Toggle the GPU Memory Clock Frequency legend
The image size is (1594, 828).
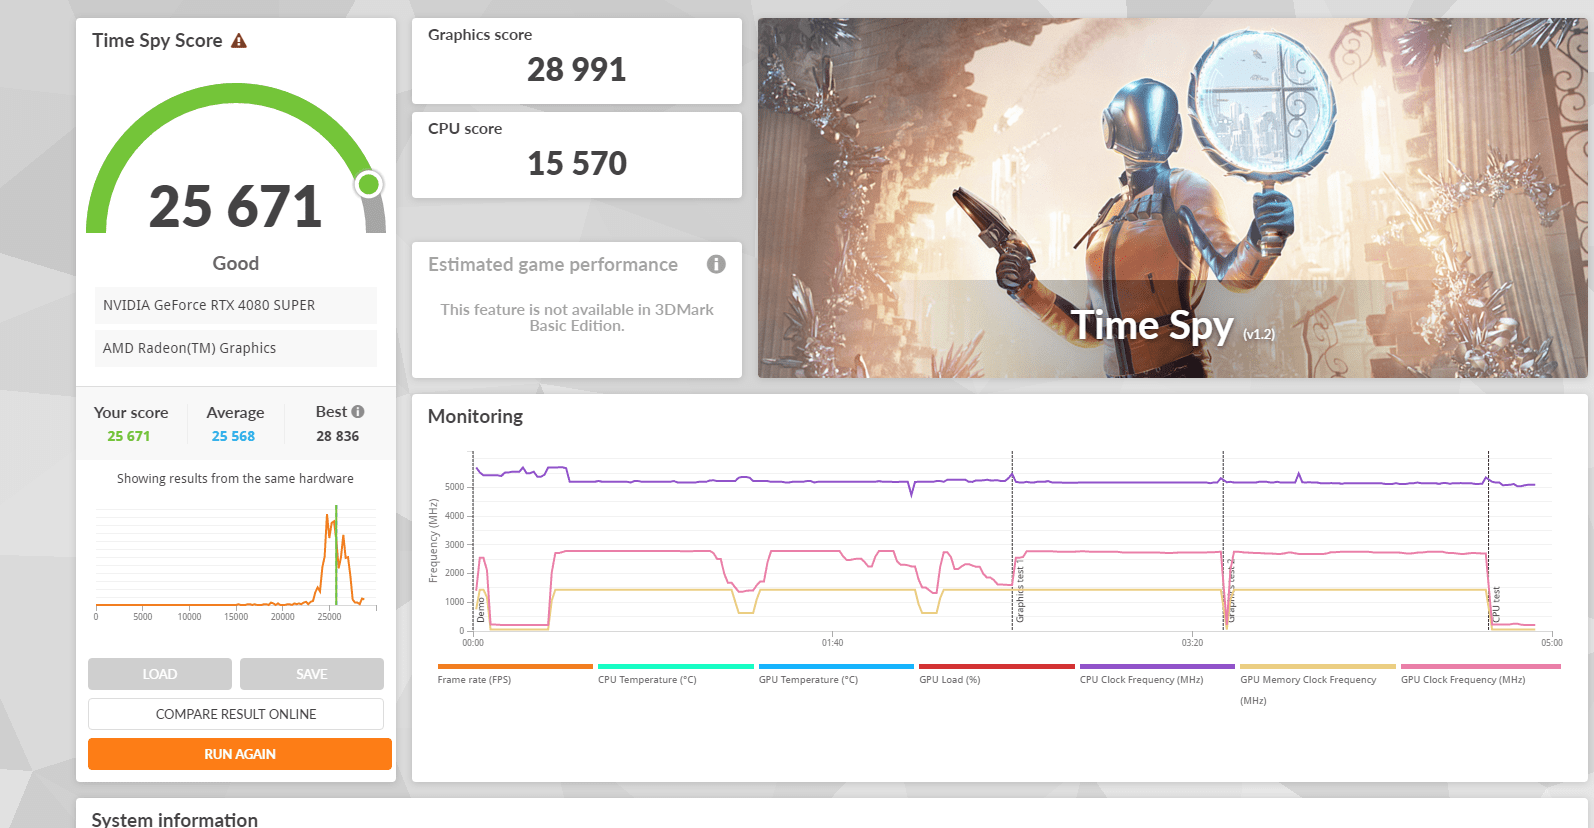1318,685
